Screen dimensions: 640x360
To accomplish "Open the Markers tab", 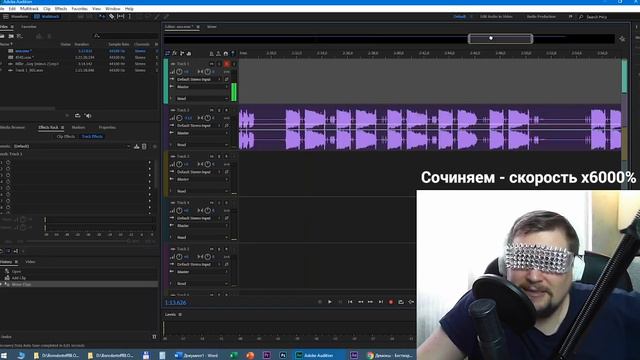I will click(78, 127).
